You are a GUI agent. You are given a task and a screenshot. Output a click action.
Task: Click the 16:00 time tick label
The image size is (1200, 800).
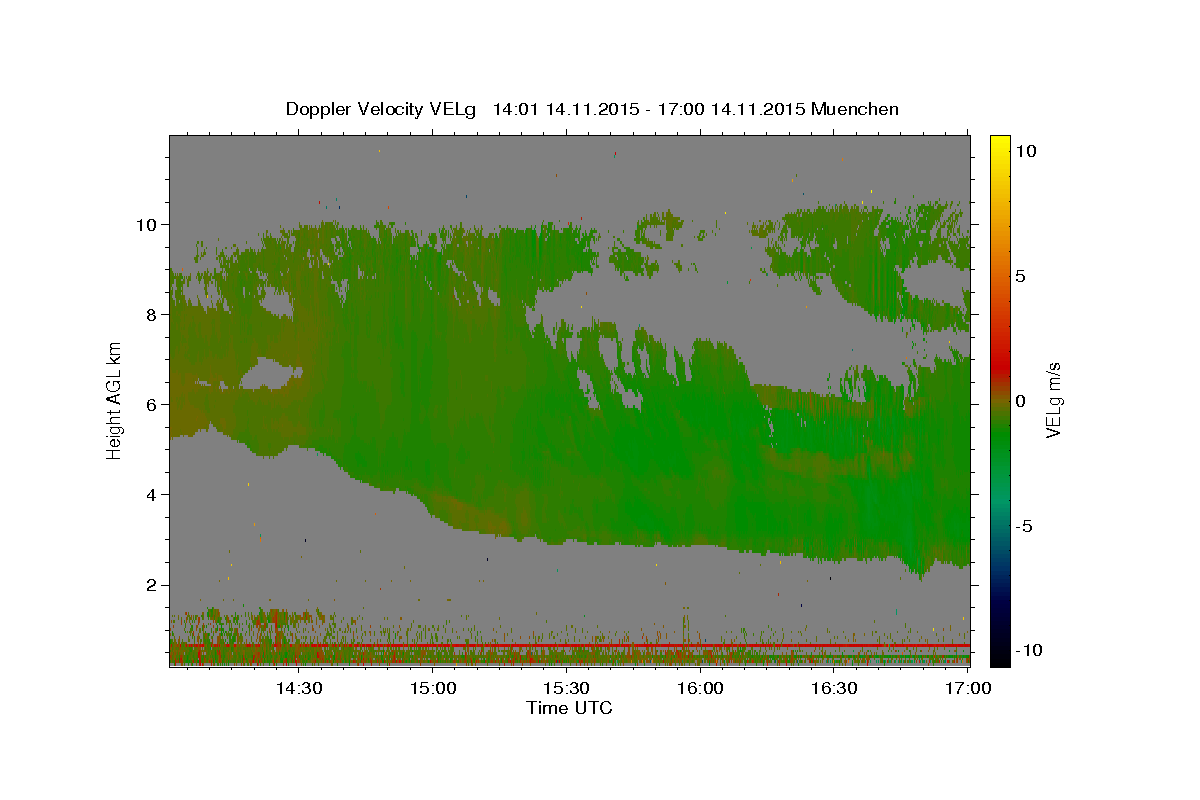(x=701, y=688)
